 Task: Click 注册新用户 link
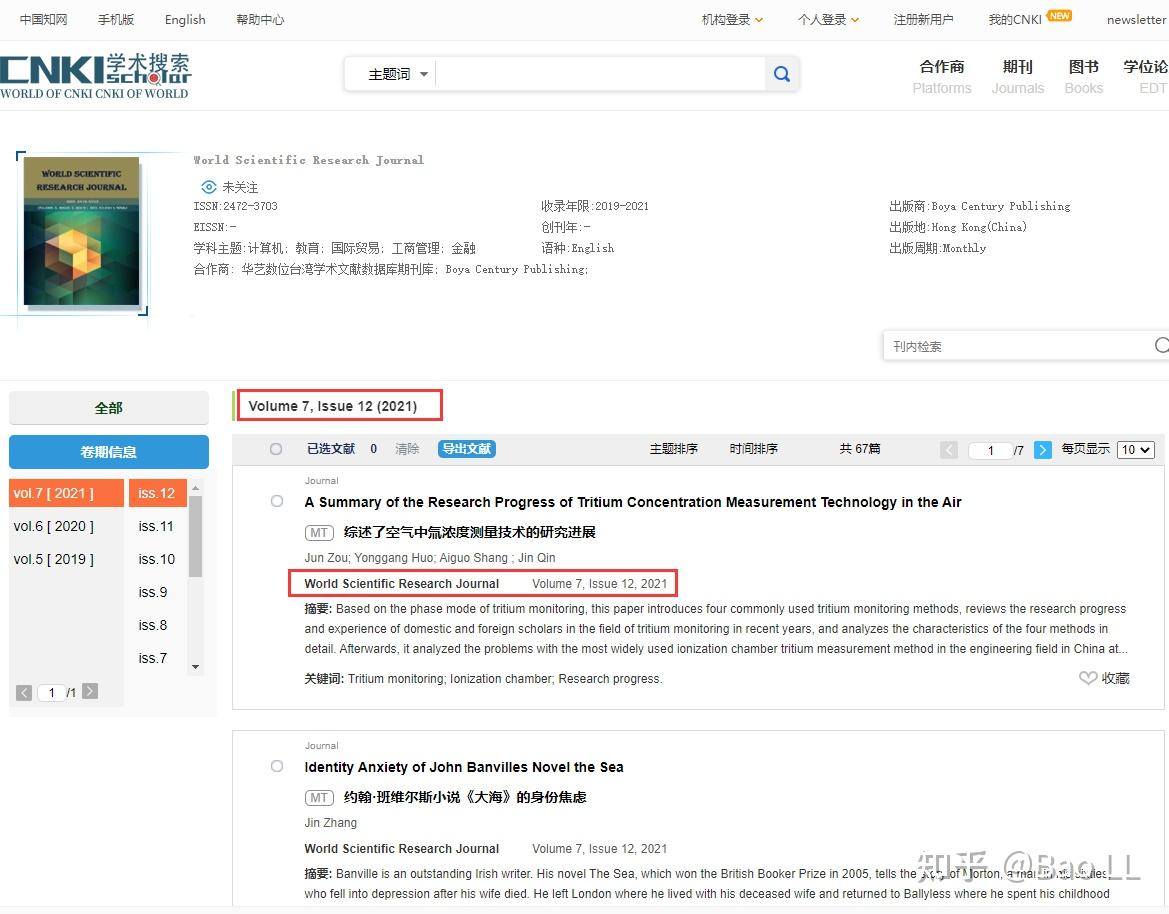[x=923, y=19]
